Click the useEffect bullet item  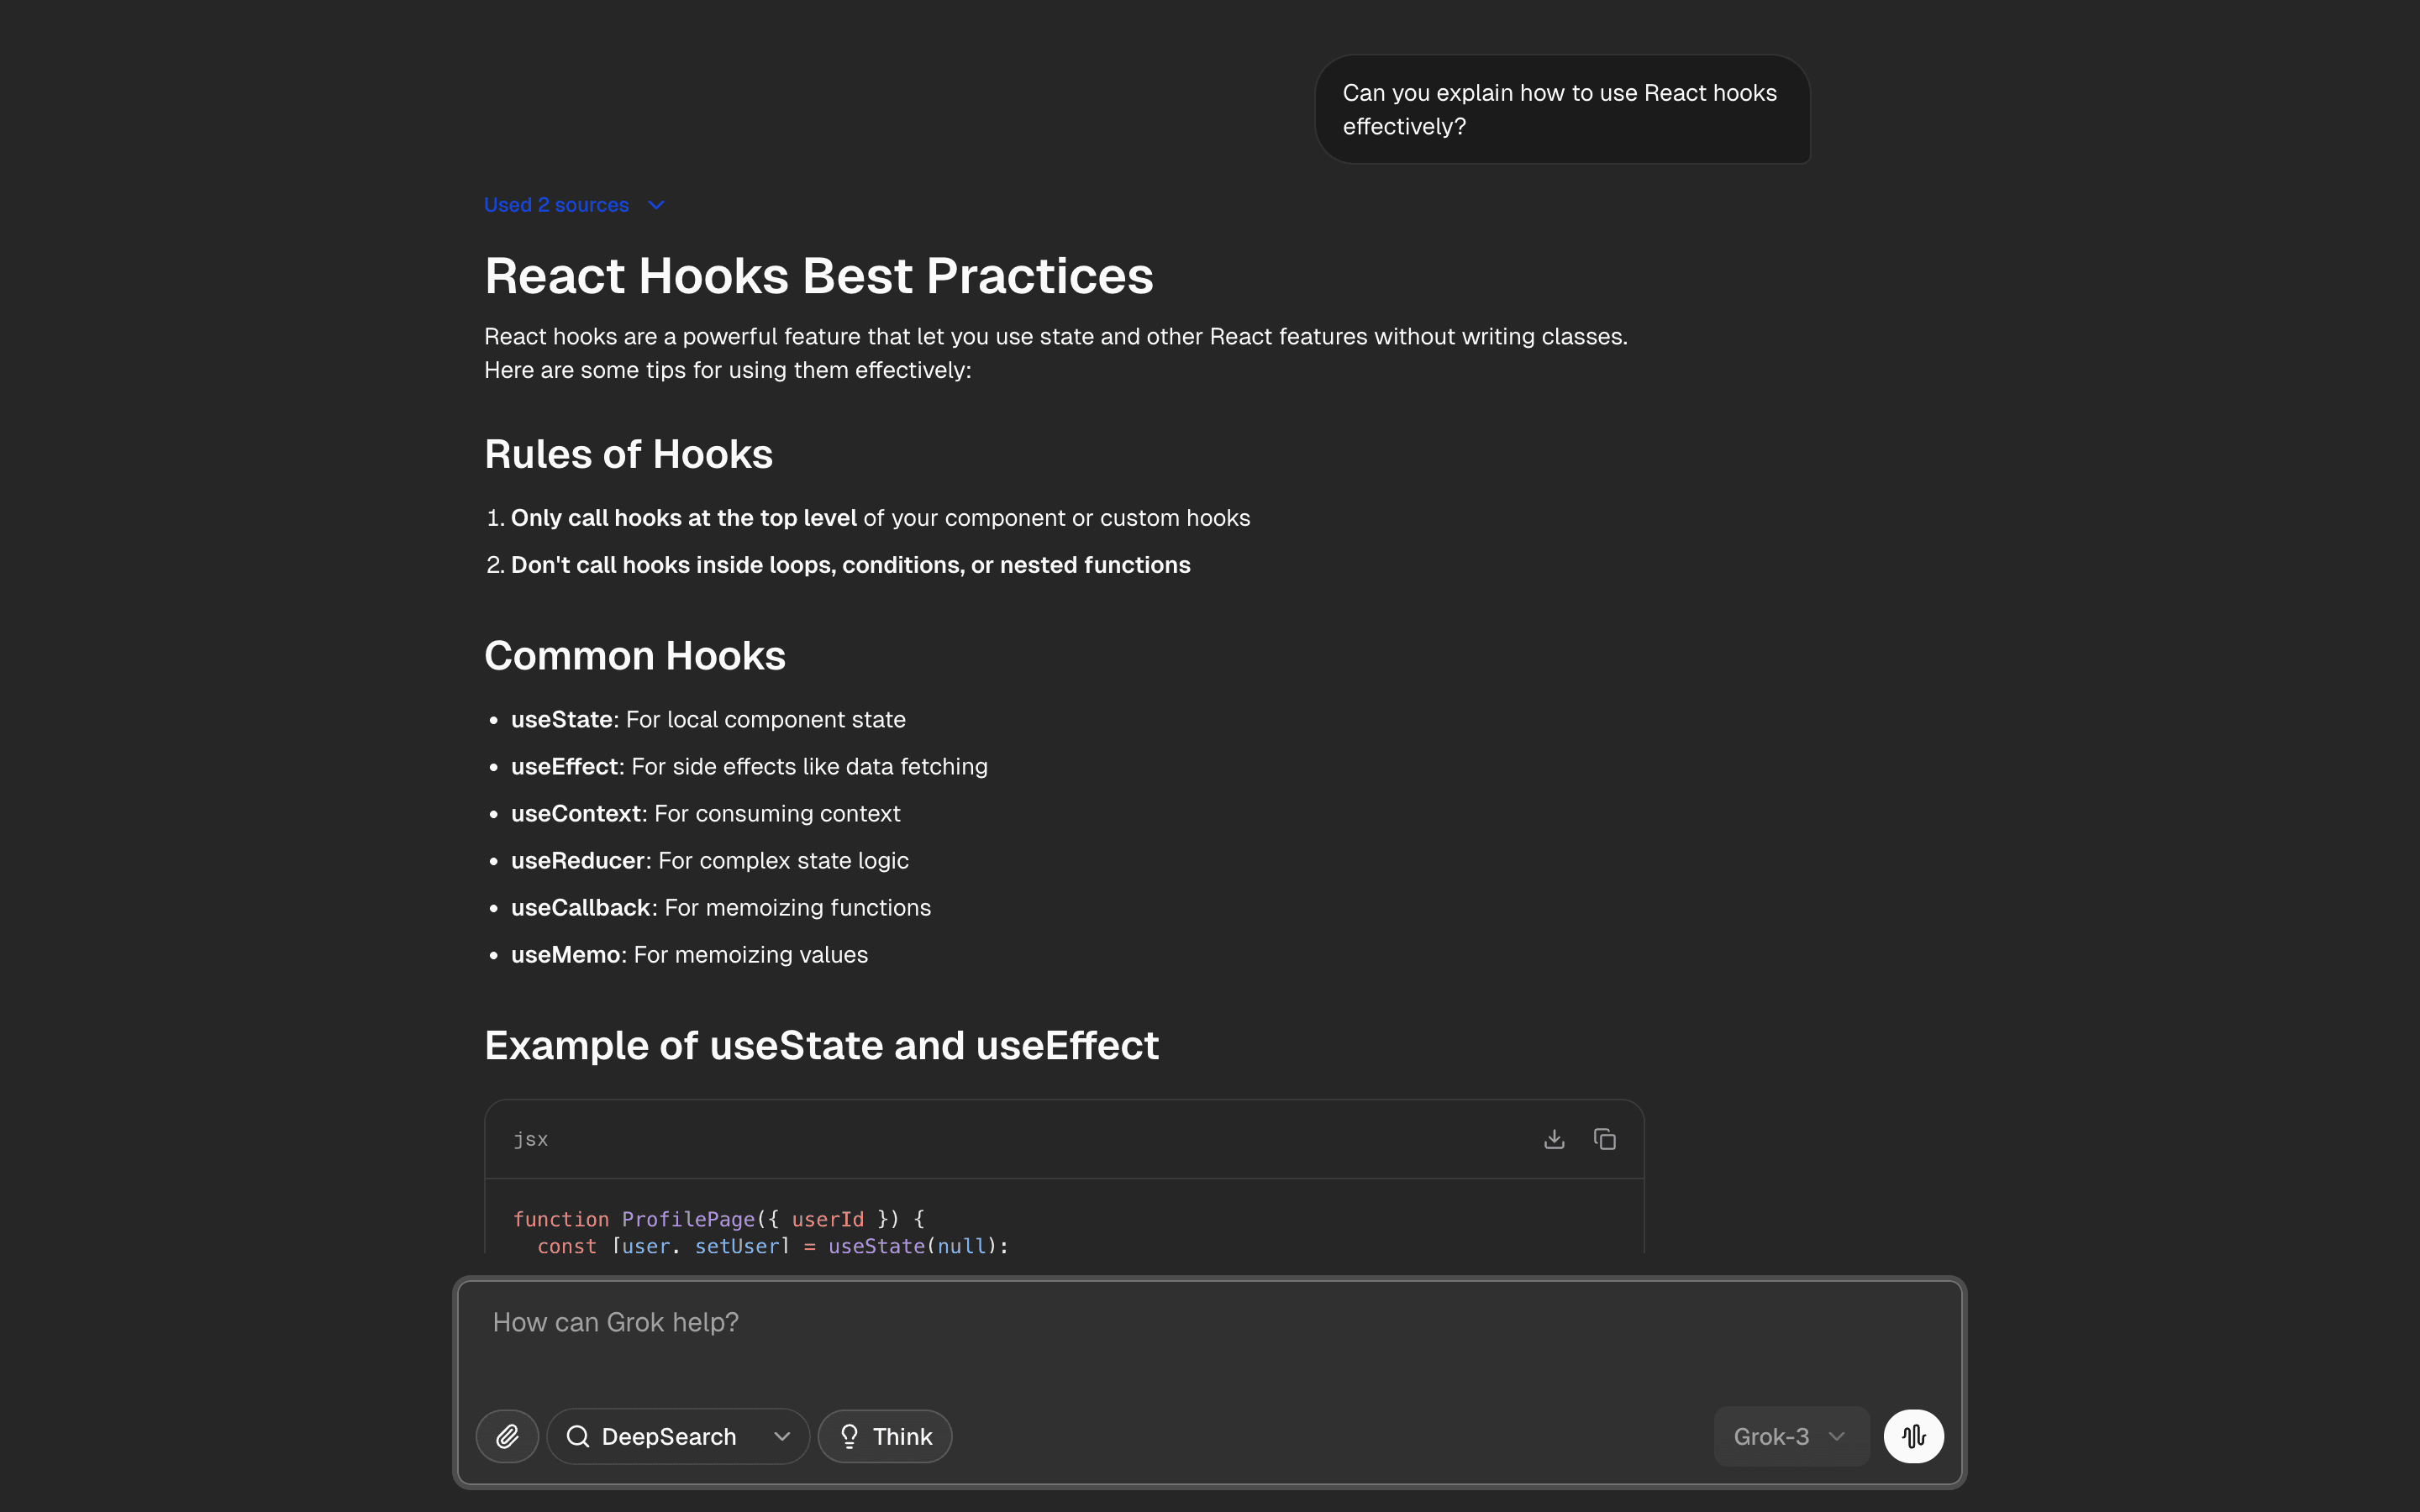[x=748, y=767]
